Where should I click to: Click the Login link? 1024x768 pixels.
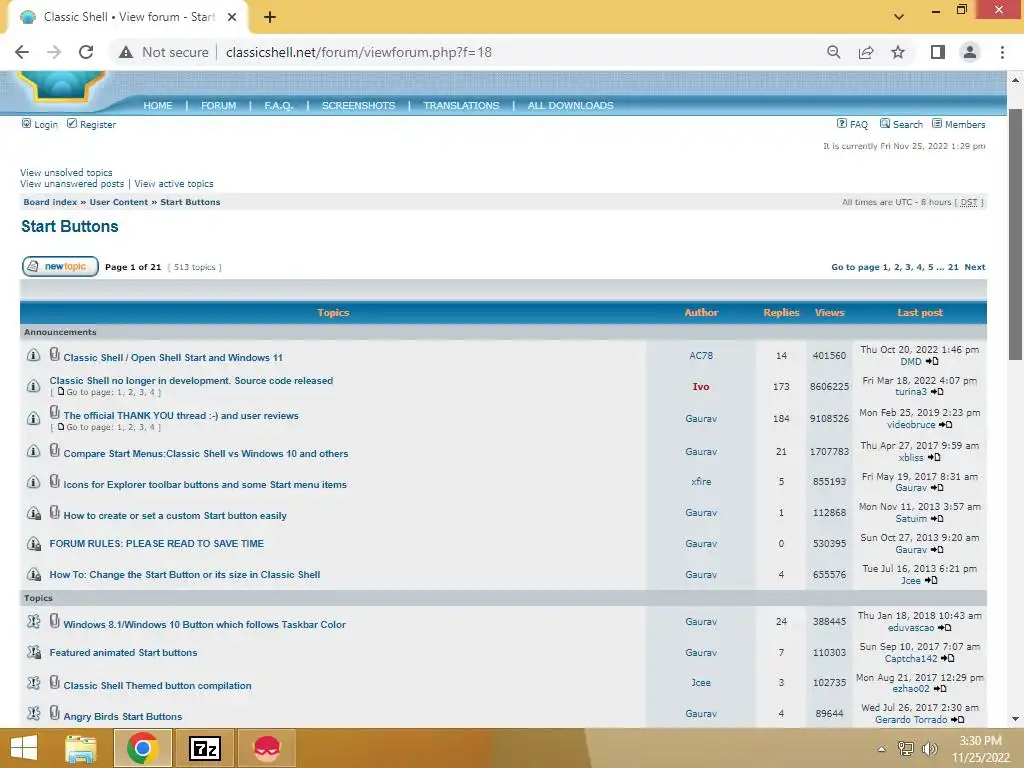click(46, 124)
